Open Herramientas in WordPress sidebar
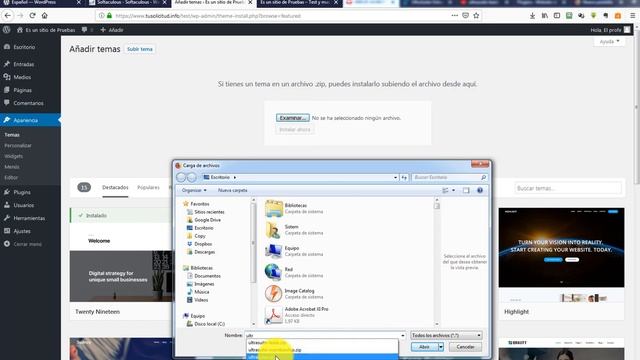The image size is (640, 360). [x=29, y=218]
